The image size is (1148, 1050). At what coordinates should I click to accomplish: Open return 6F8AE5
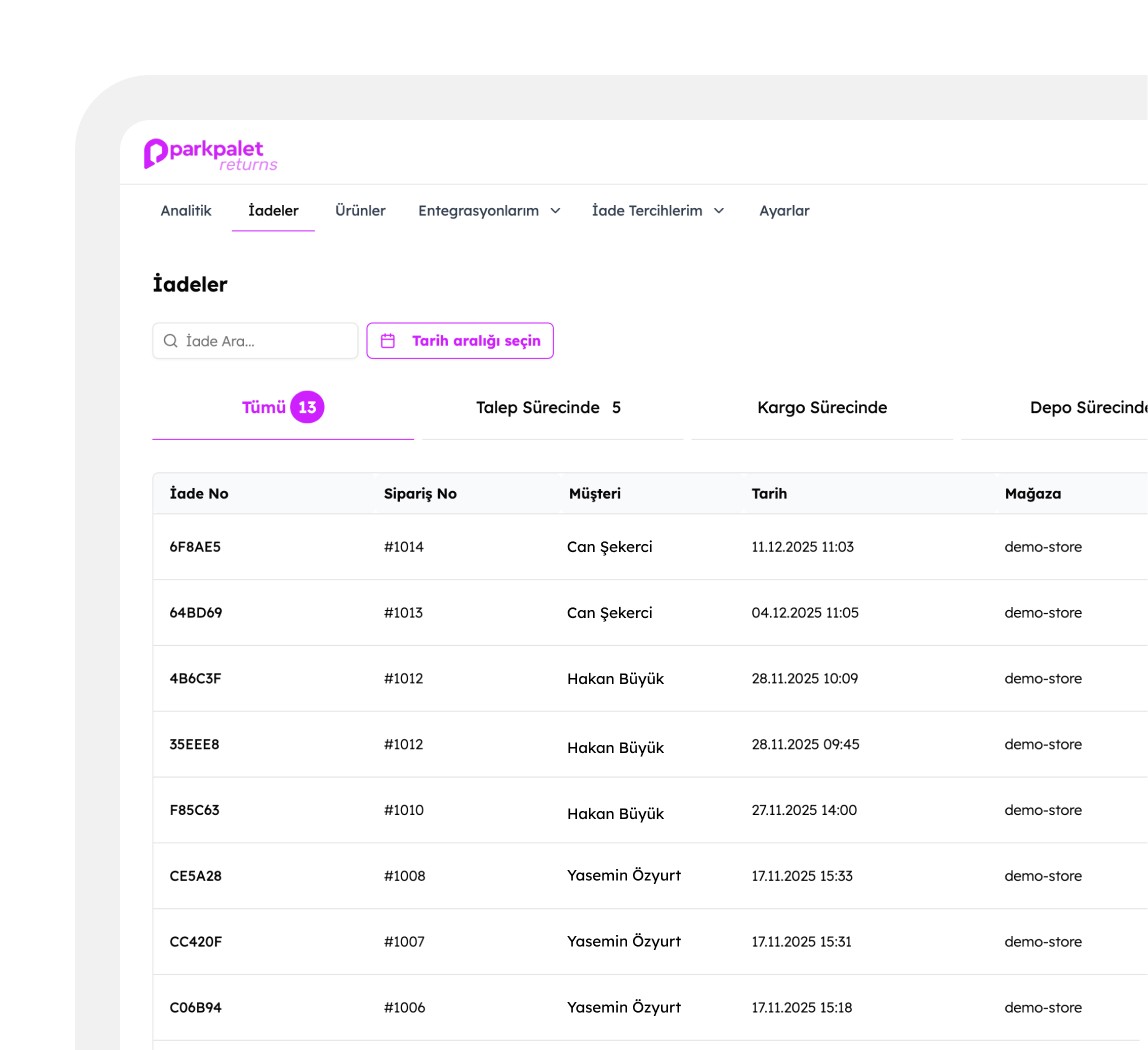195,547
